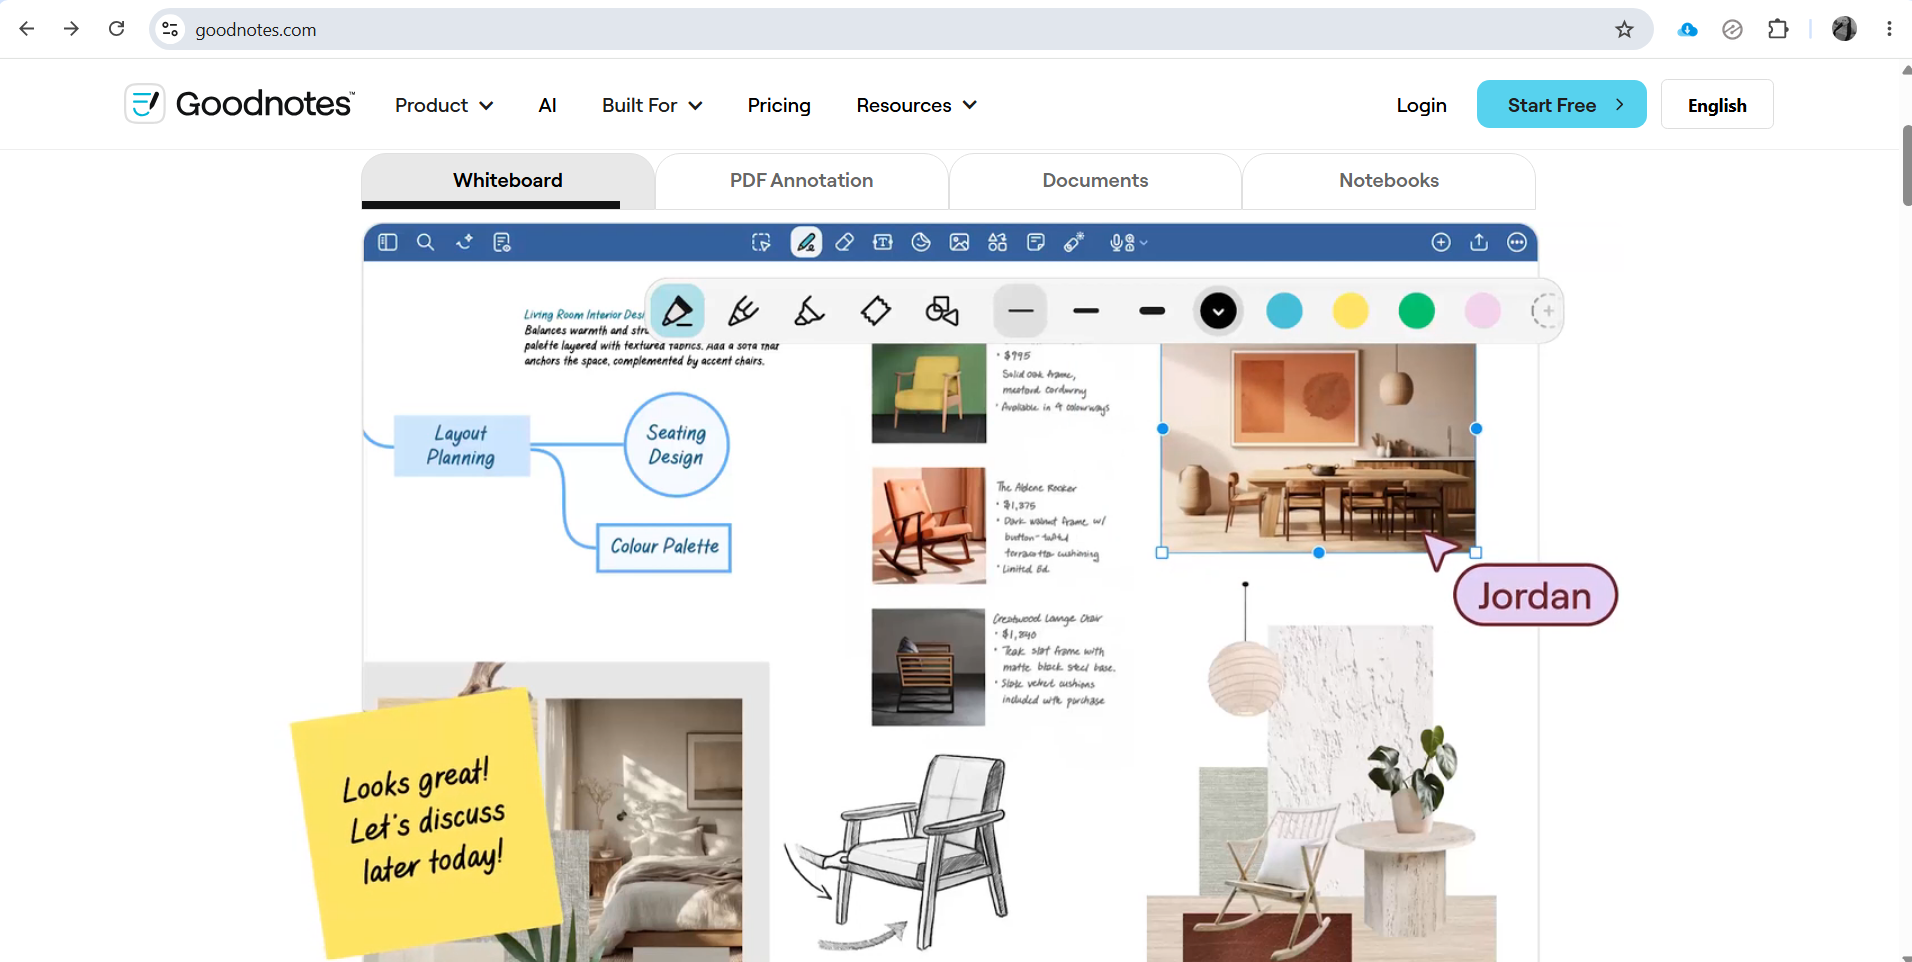The height and width of the screenshot is (962, 1912).
Task: Open the more options ellipsis icon
Action: tap(1517, 242)
